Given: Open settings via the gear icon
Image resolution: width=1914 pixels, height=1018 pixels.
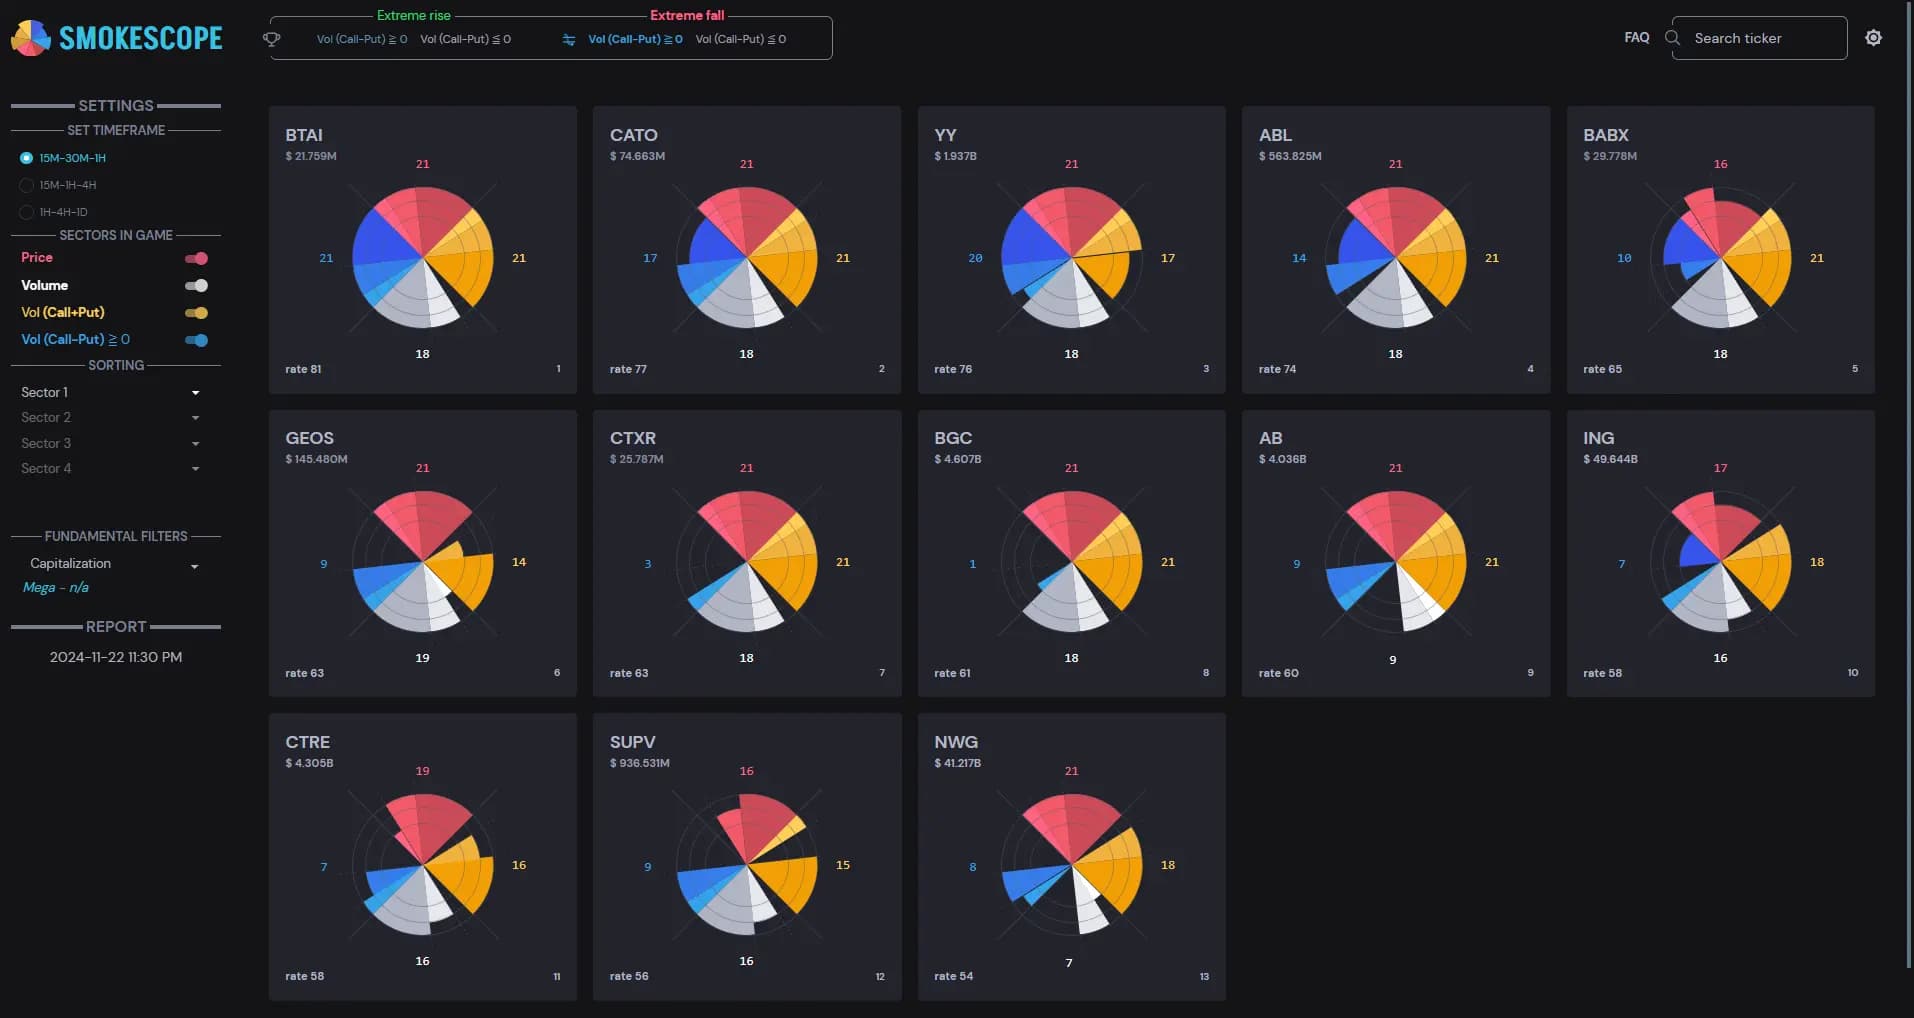Looking at the screenshot, I should (1873, 38).
